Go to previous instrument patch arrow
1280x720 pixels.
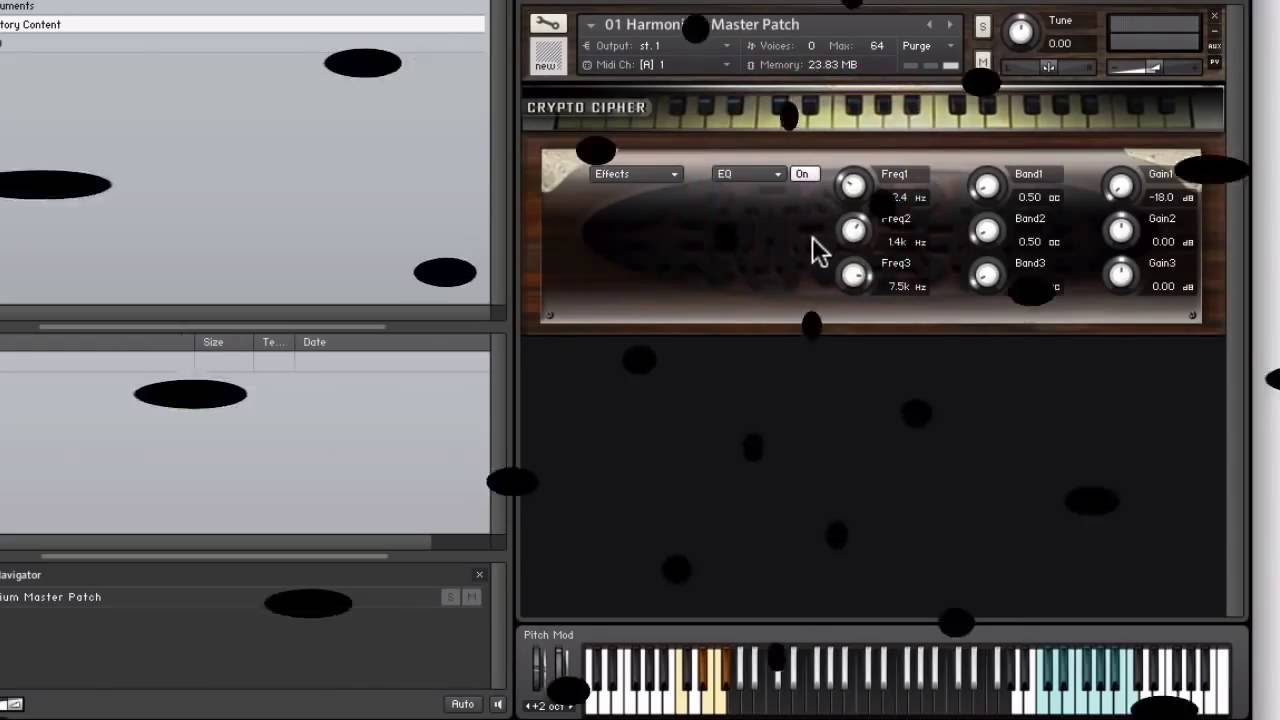point(929,25)
